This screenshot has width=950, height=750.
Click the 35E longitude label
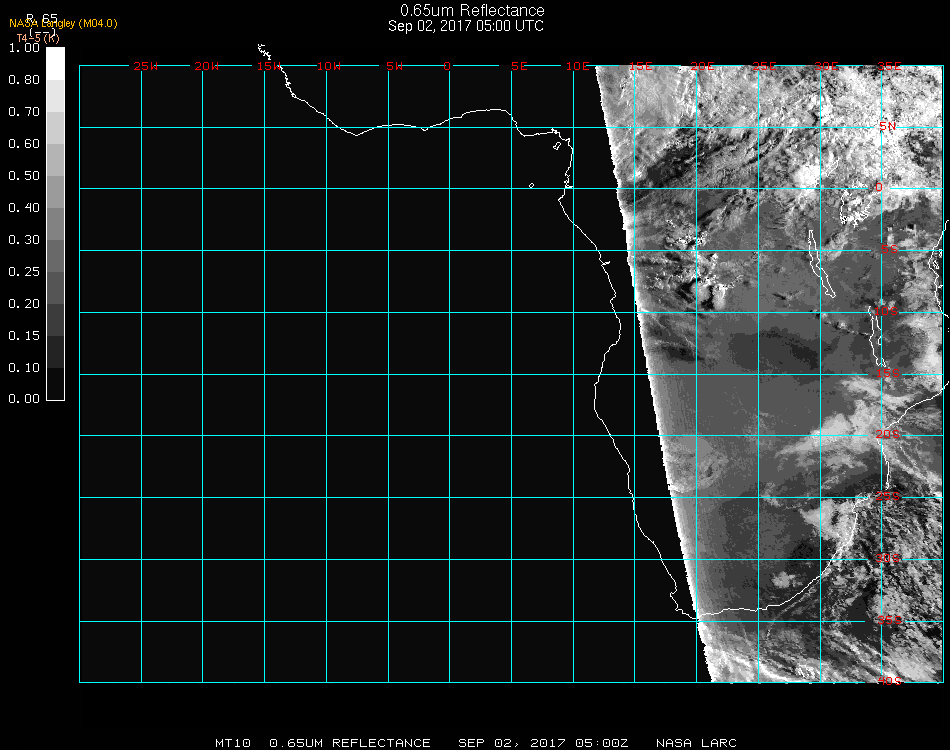[x=889, y=66]
